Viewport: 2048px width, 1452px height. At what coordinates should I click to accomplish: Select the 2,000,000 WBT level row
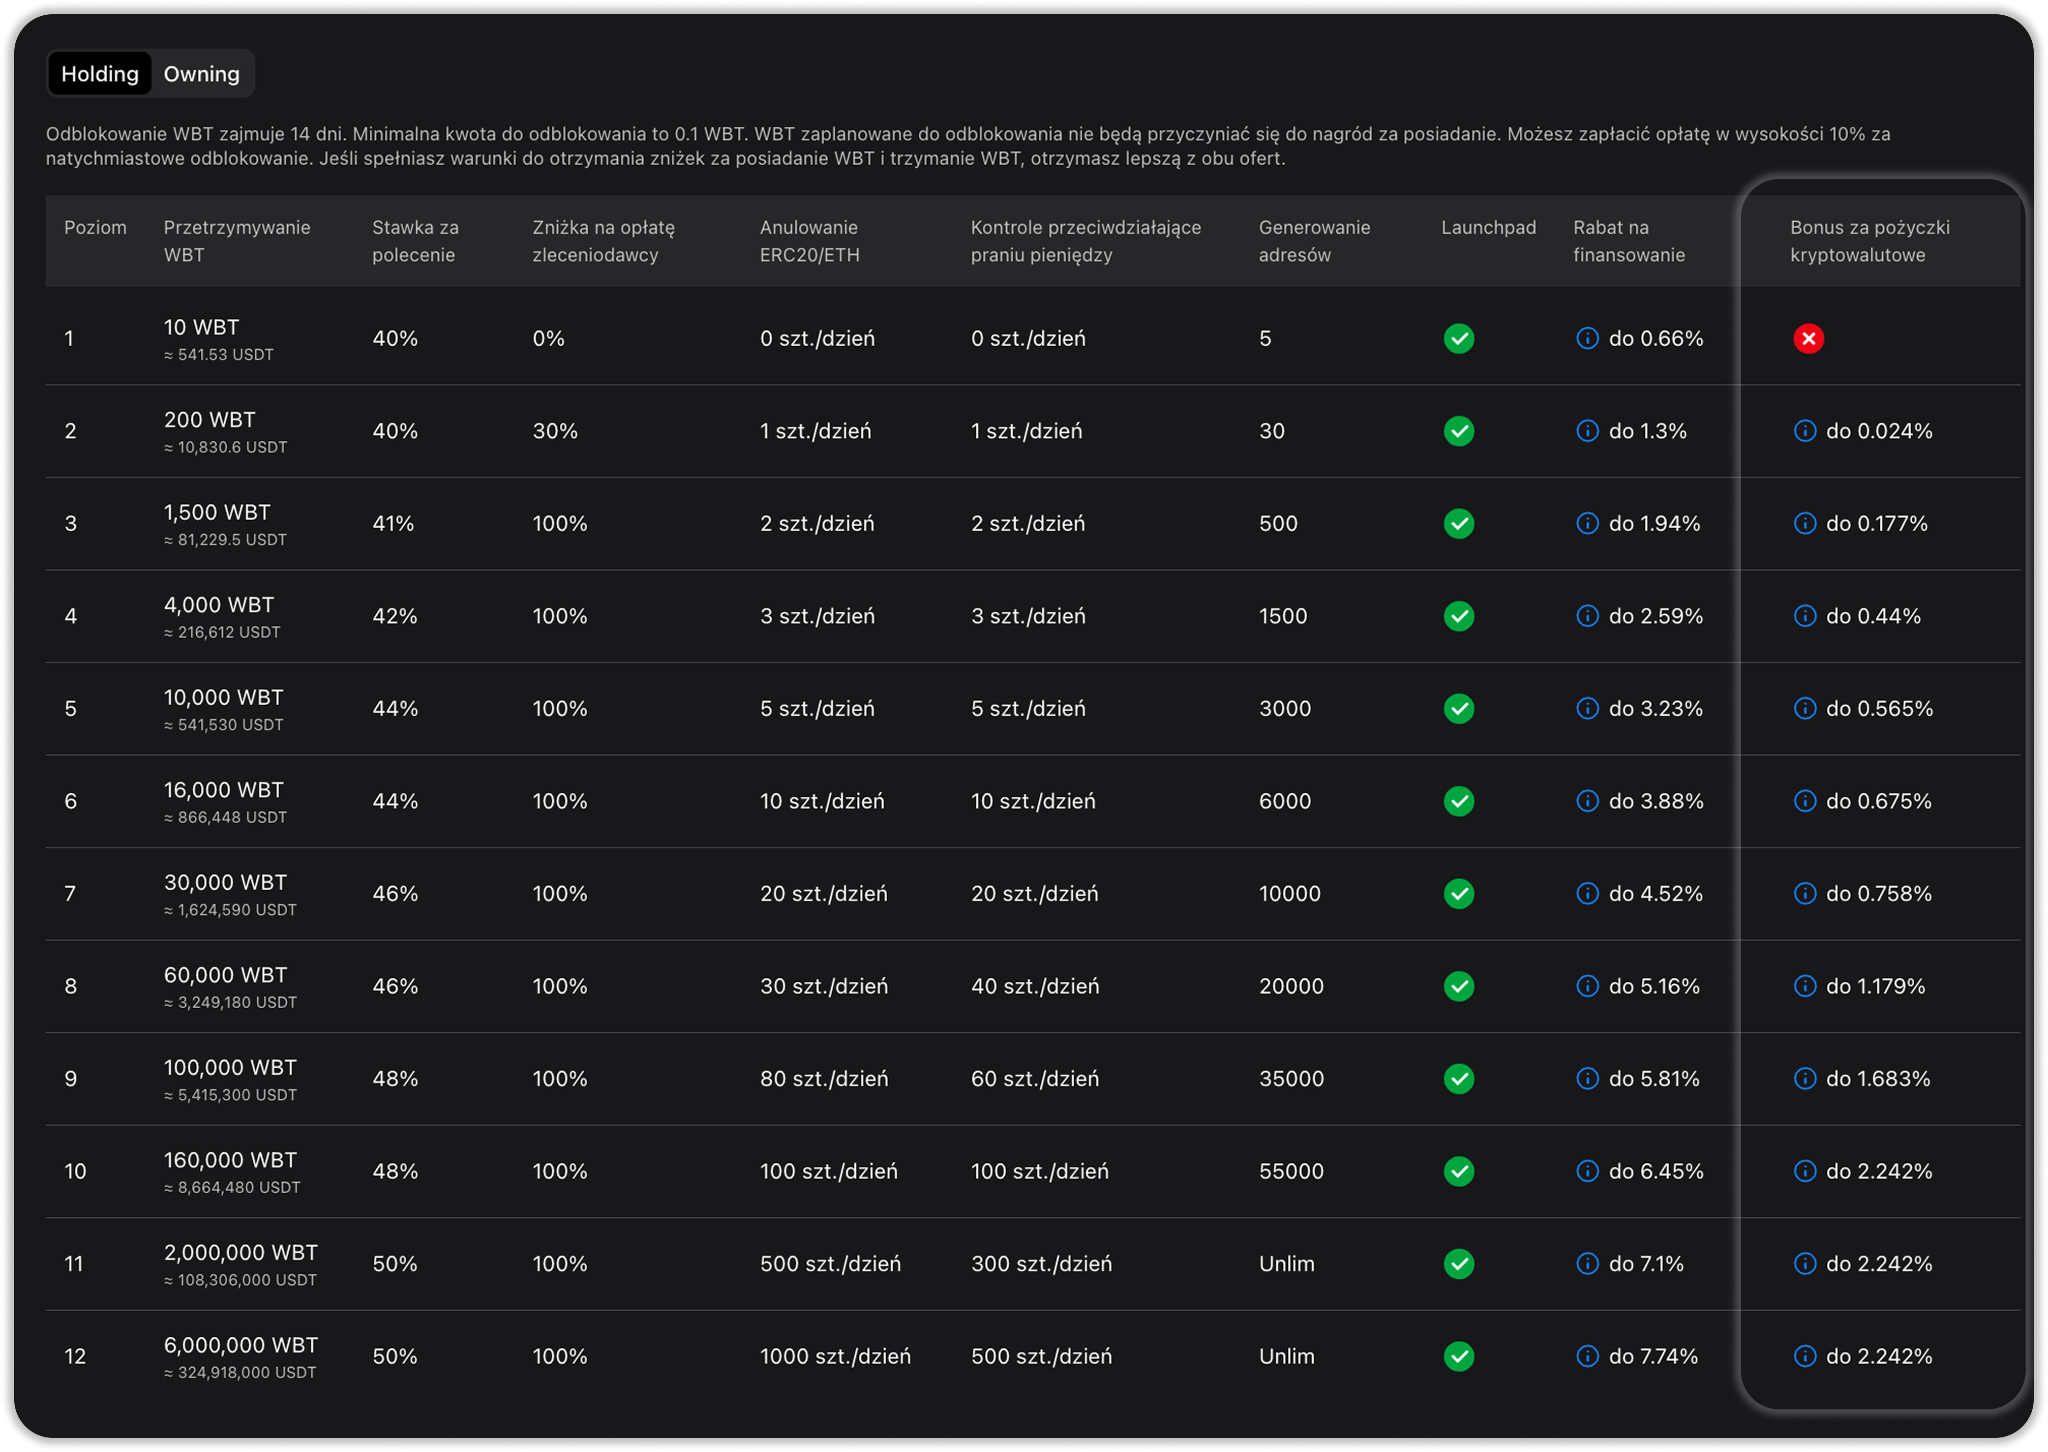(x=240, y=1253)
